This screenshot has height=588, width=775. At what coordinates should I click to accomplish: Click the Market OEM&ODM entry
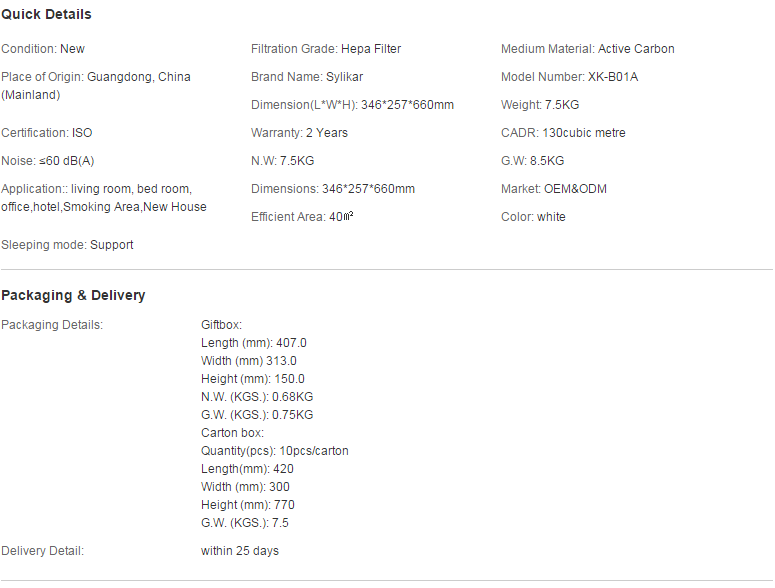[554, 189]
